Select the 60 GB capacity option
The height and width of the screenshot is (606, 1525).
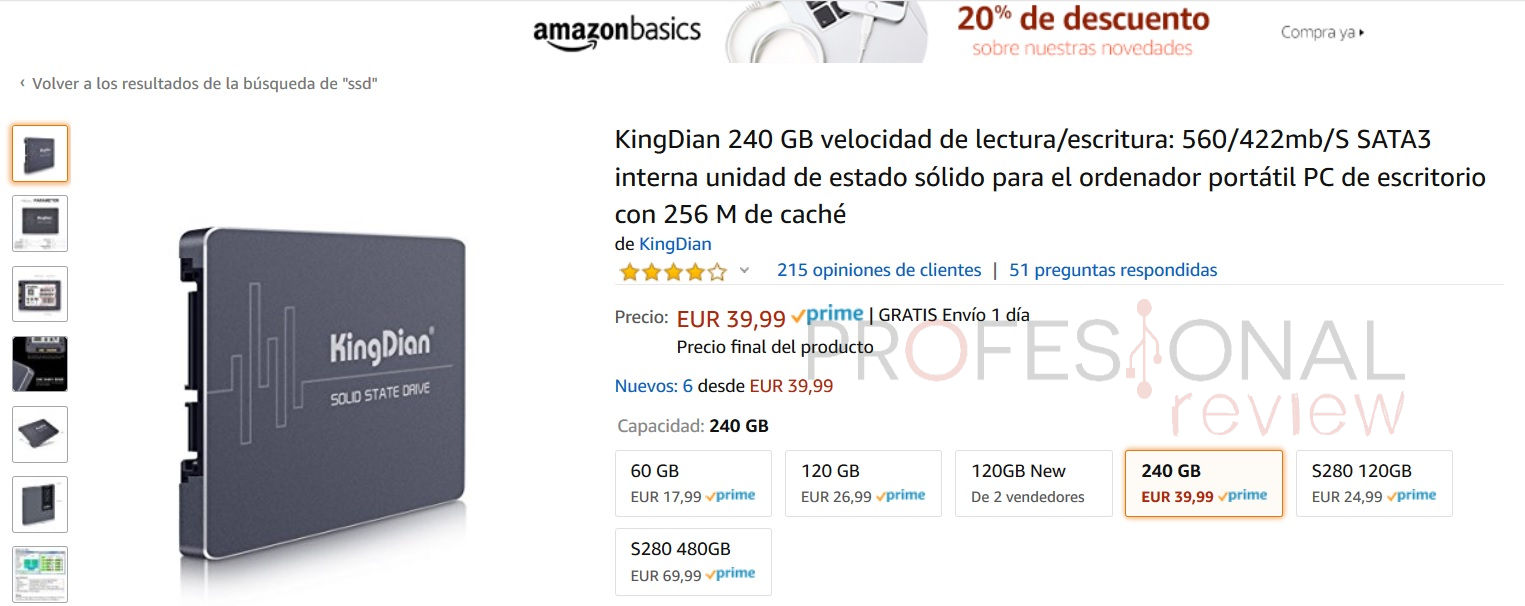pos(693,483)
